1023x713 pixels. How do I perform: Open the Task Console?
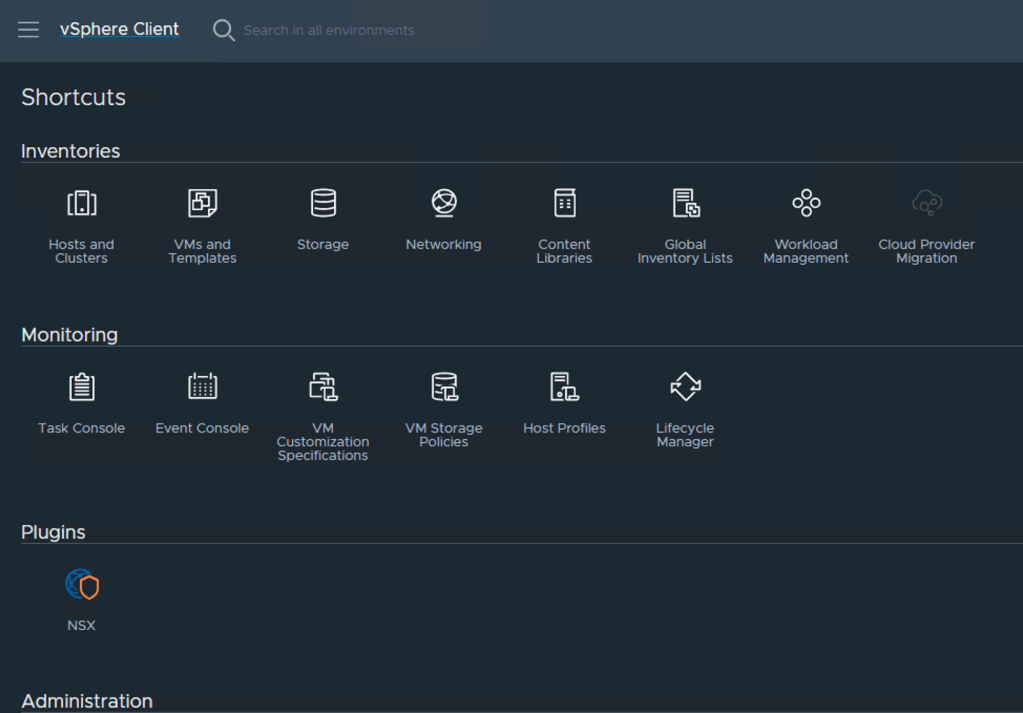81,388
